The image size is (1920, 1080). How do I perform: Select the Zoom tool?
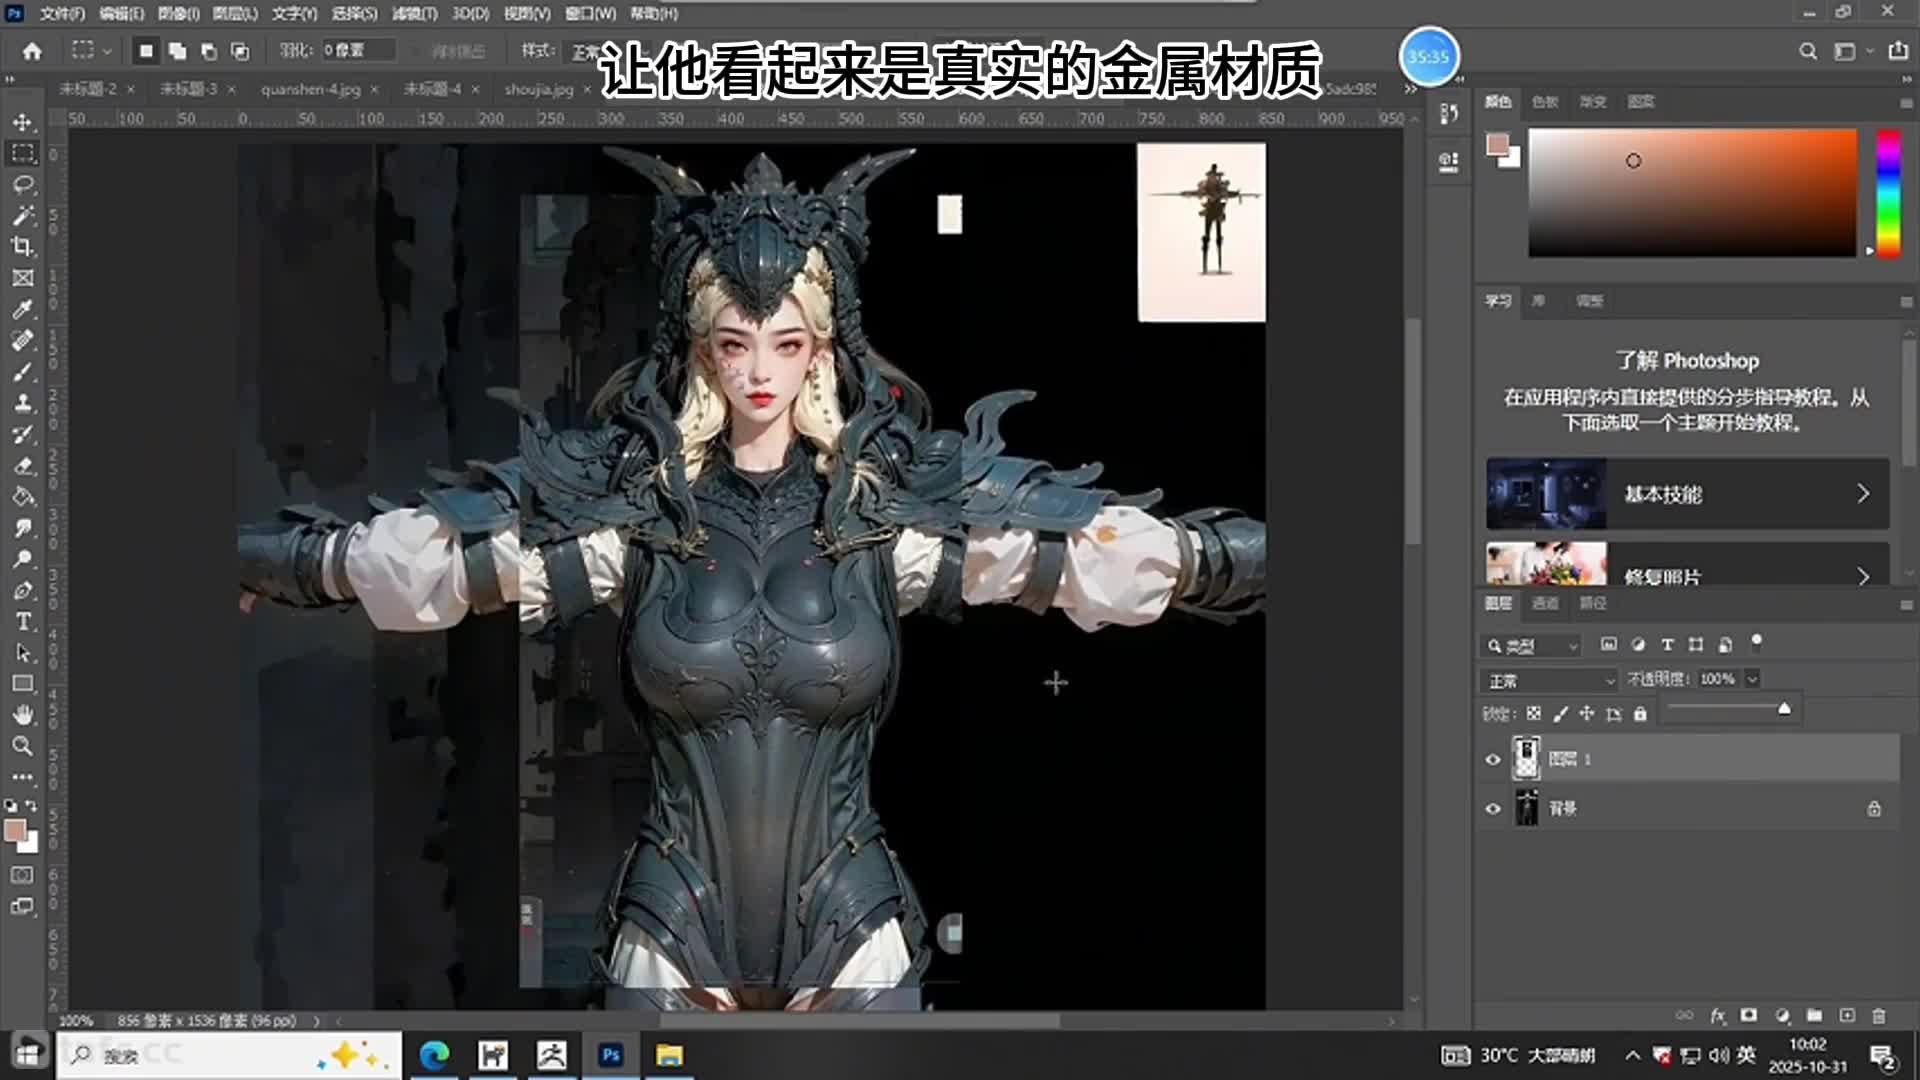pyautogui.click(x=22, y=746)
